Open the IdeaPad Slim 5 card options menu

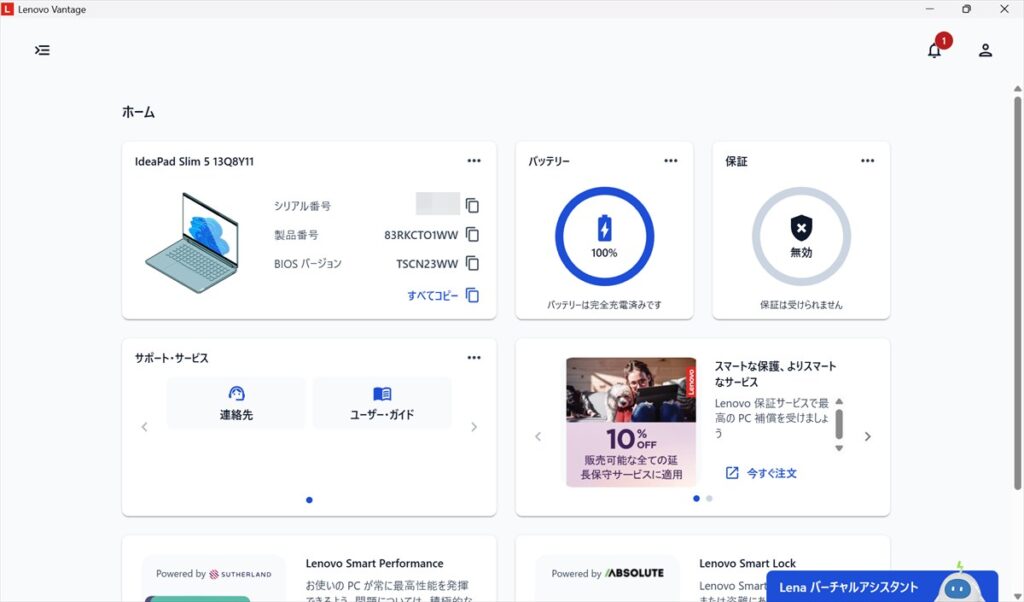pos(474,161)
